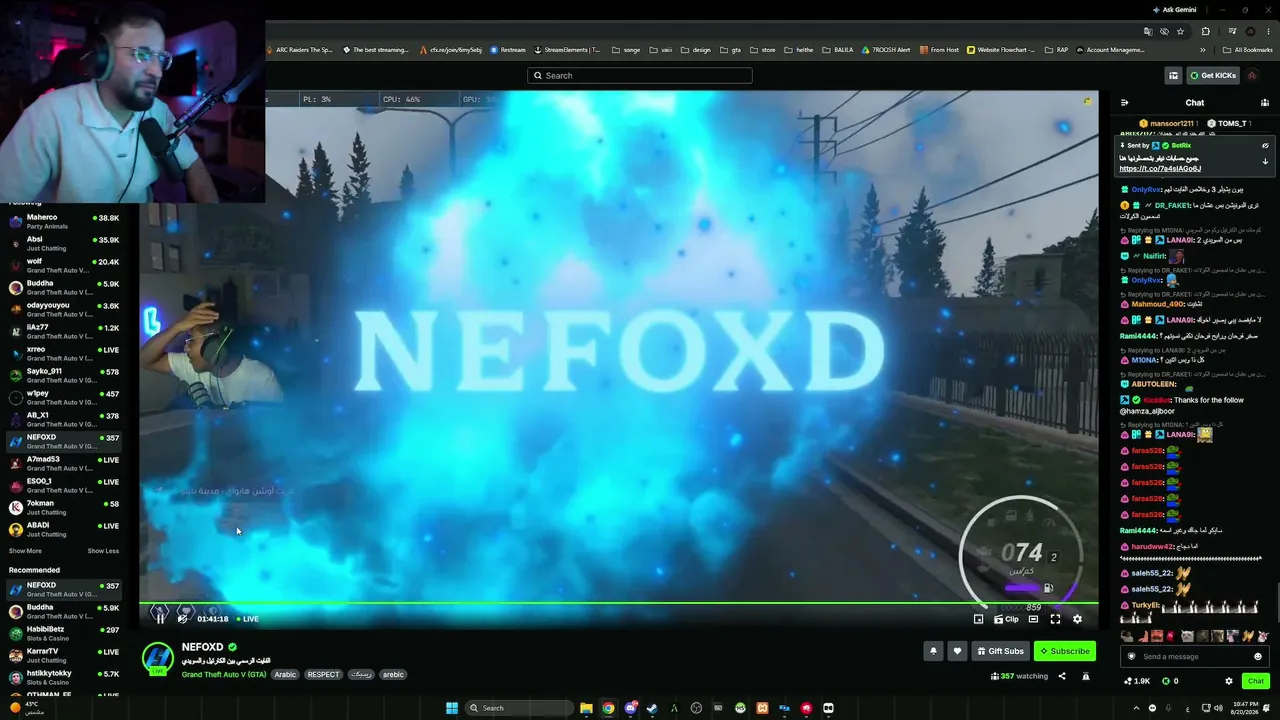Select the Arabic tag under stream title

[286, 674]
